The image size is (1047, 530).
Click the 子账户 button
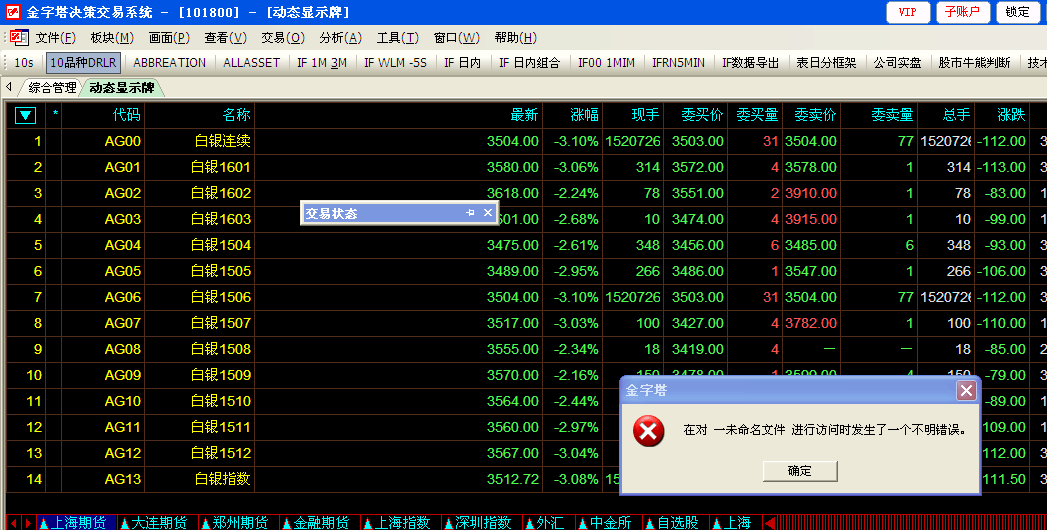(x=963, y=12)
